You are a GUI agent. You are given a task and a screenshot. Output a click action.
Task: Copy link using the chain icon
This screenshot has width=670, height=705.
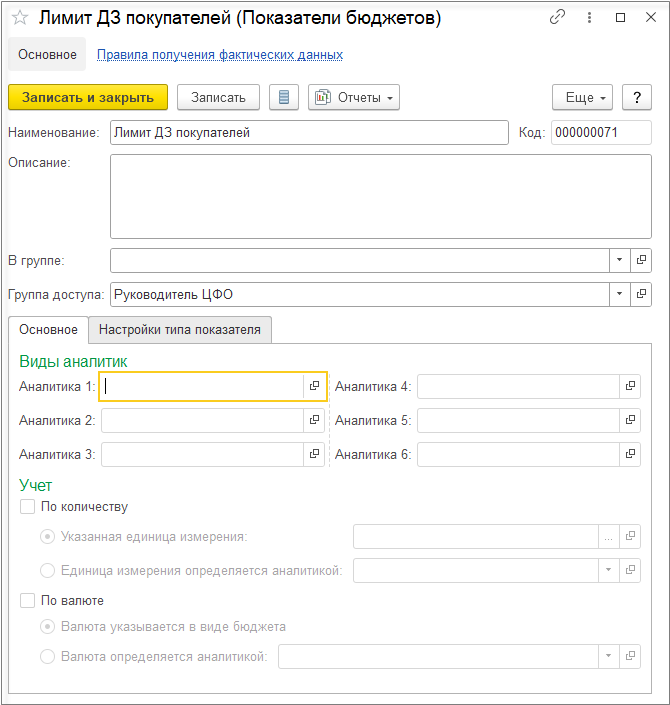click(x=558, y=18)
